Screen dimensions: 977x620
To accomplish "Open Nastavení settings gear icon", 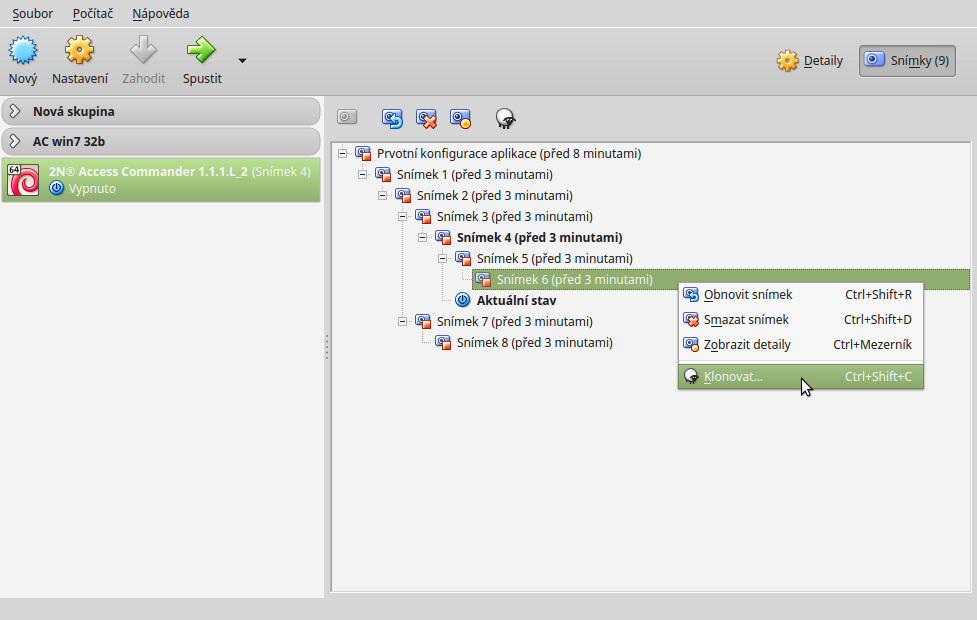I will 79,50.
